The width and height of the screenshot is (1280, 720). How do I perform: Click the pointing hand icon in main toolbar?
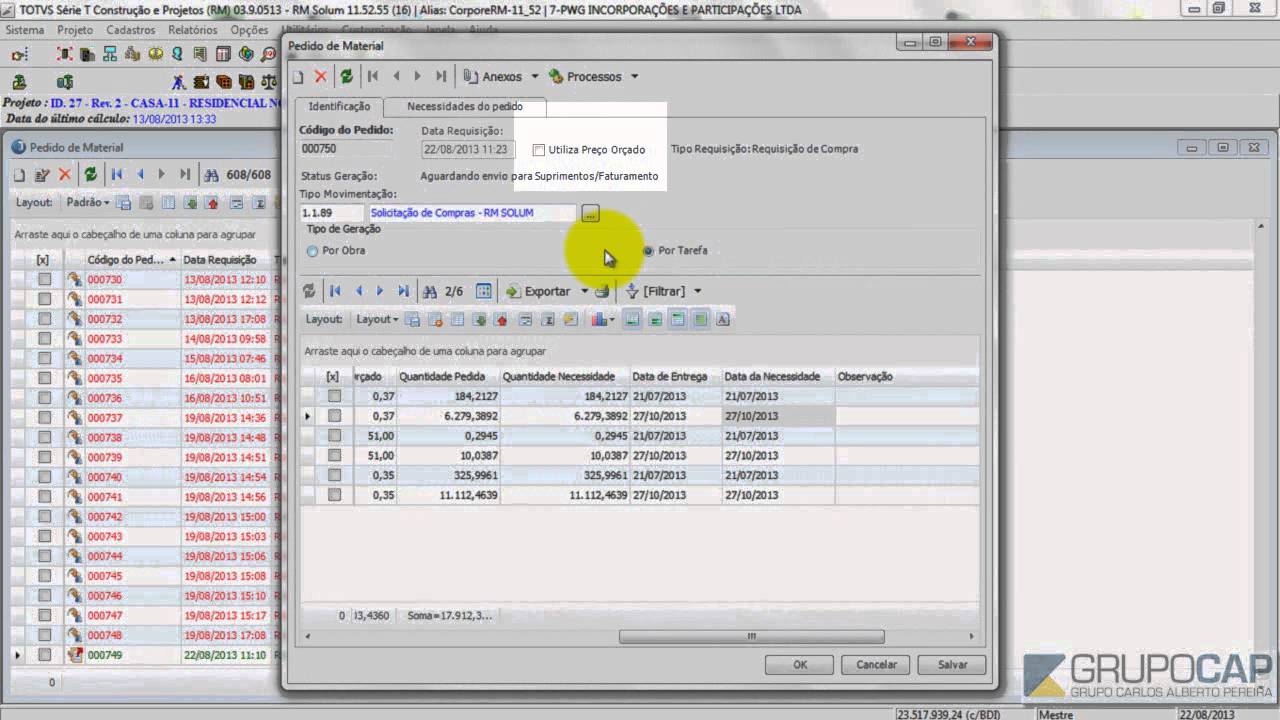point(19,55)
